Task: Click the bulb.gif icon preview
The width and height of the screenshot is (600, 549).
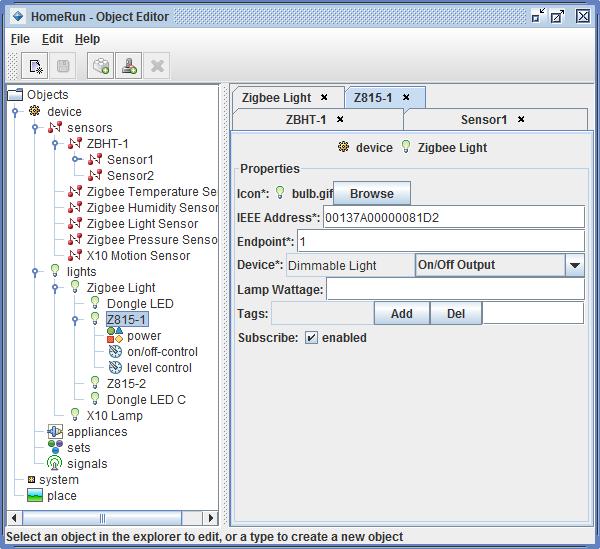Action: tap(280, 193)
